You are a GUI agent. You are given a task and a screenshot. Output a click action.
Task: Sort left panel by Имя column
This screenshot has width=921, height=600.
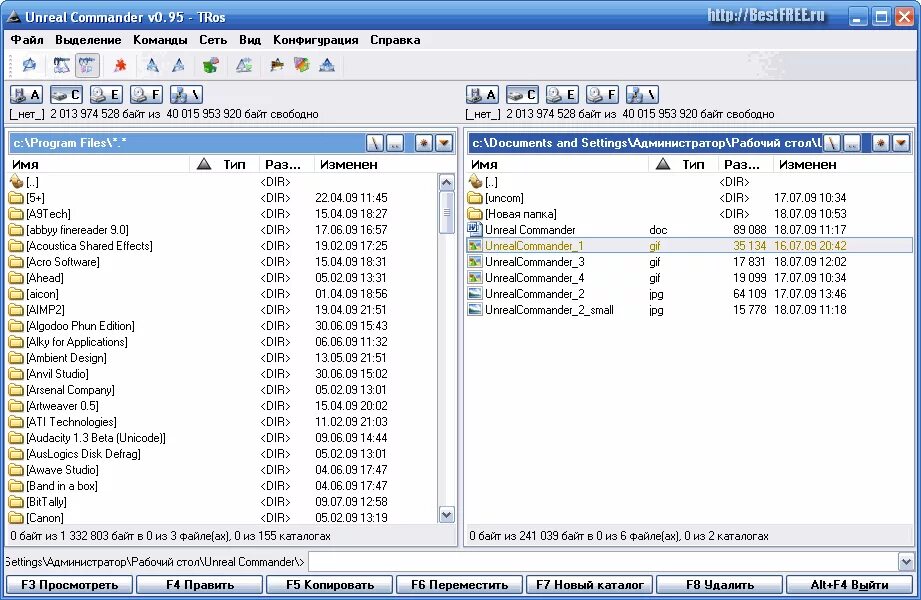99,165
